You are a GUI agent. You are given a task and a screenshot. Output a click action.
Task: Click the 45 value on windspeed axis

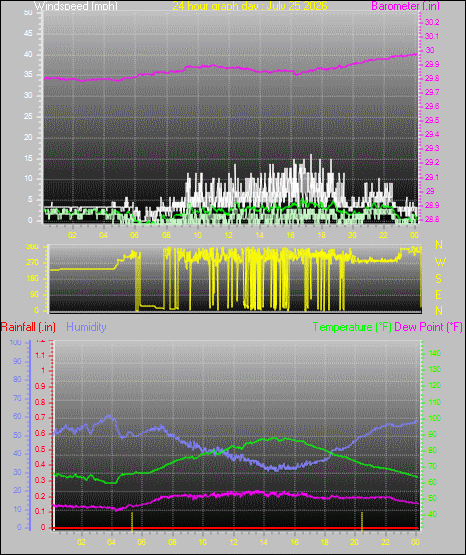click(x=28, y=34)
